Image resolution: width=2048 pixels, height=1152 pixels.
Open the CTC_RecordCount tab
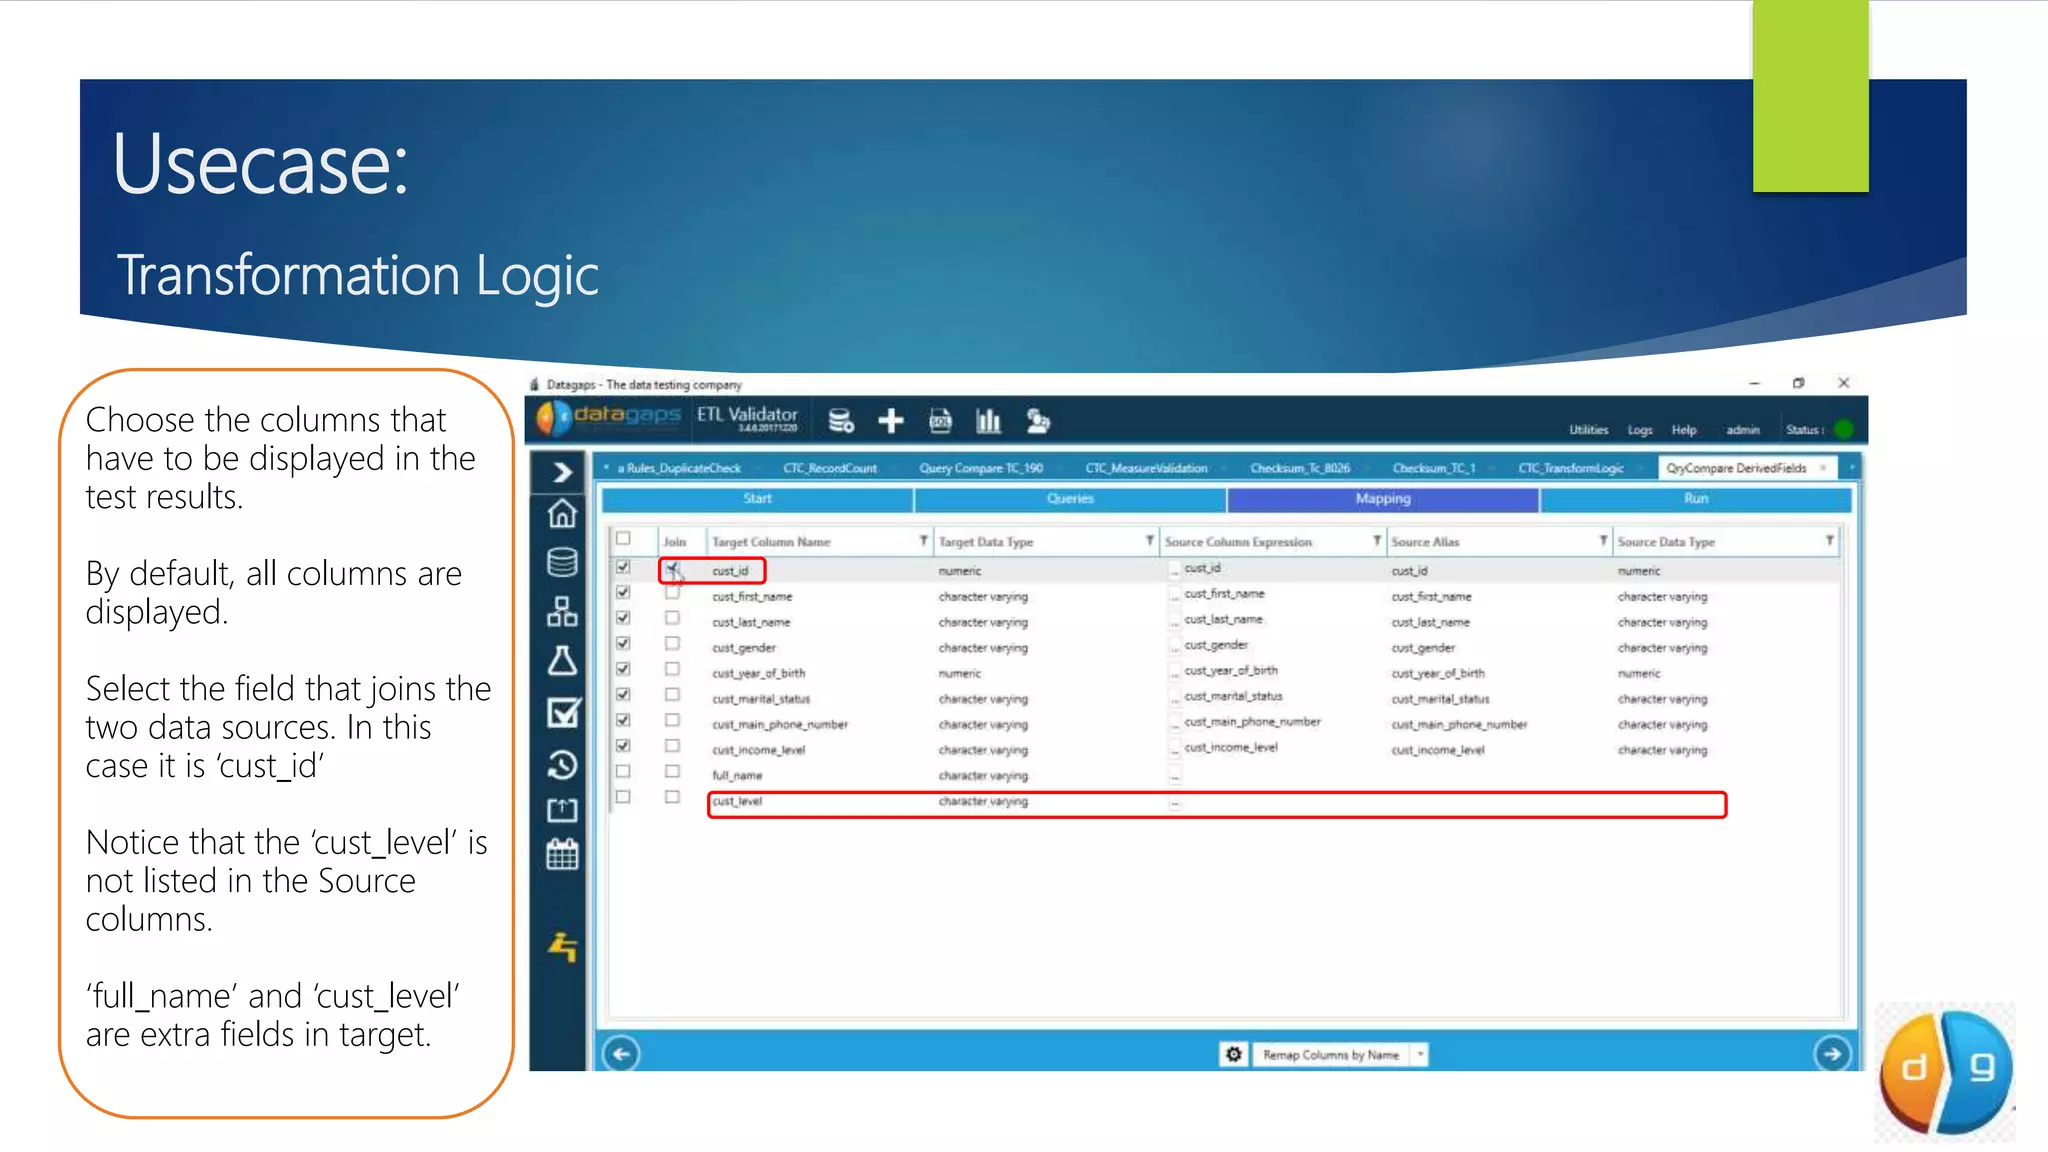coord(829,468)
